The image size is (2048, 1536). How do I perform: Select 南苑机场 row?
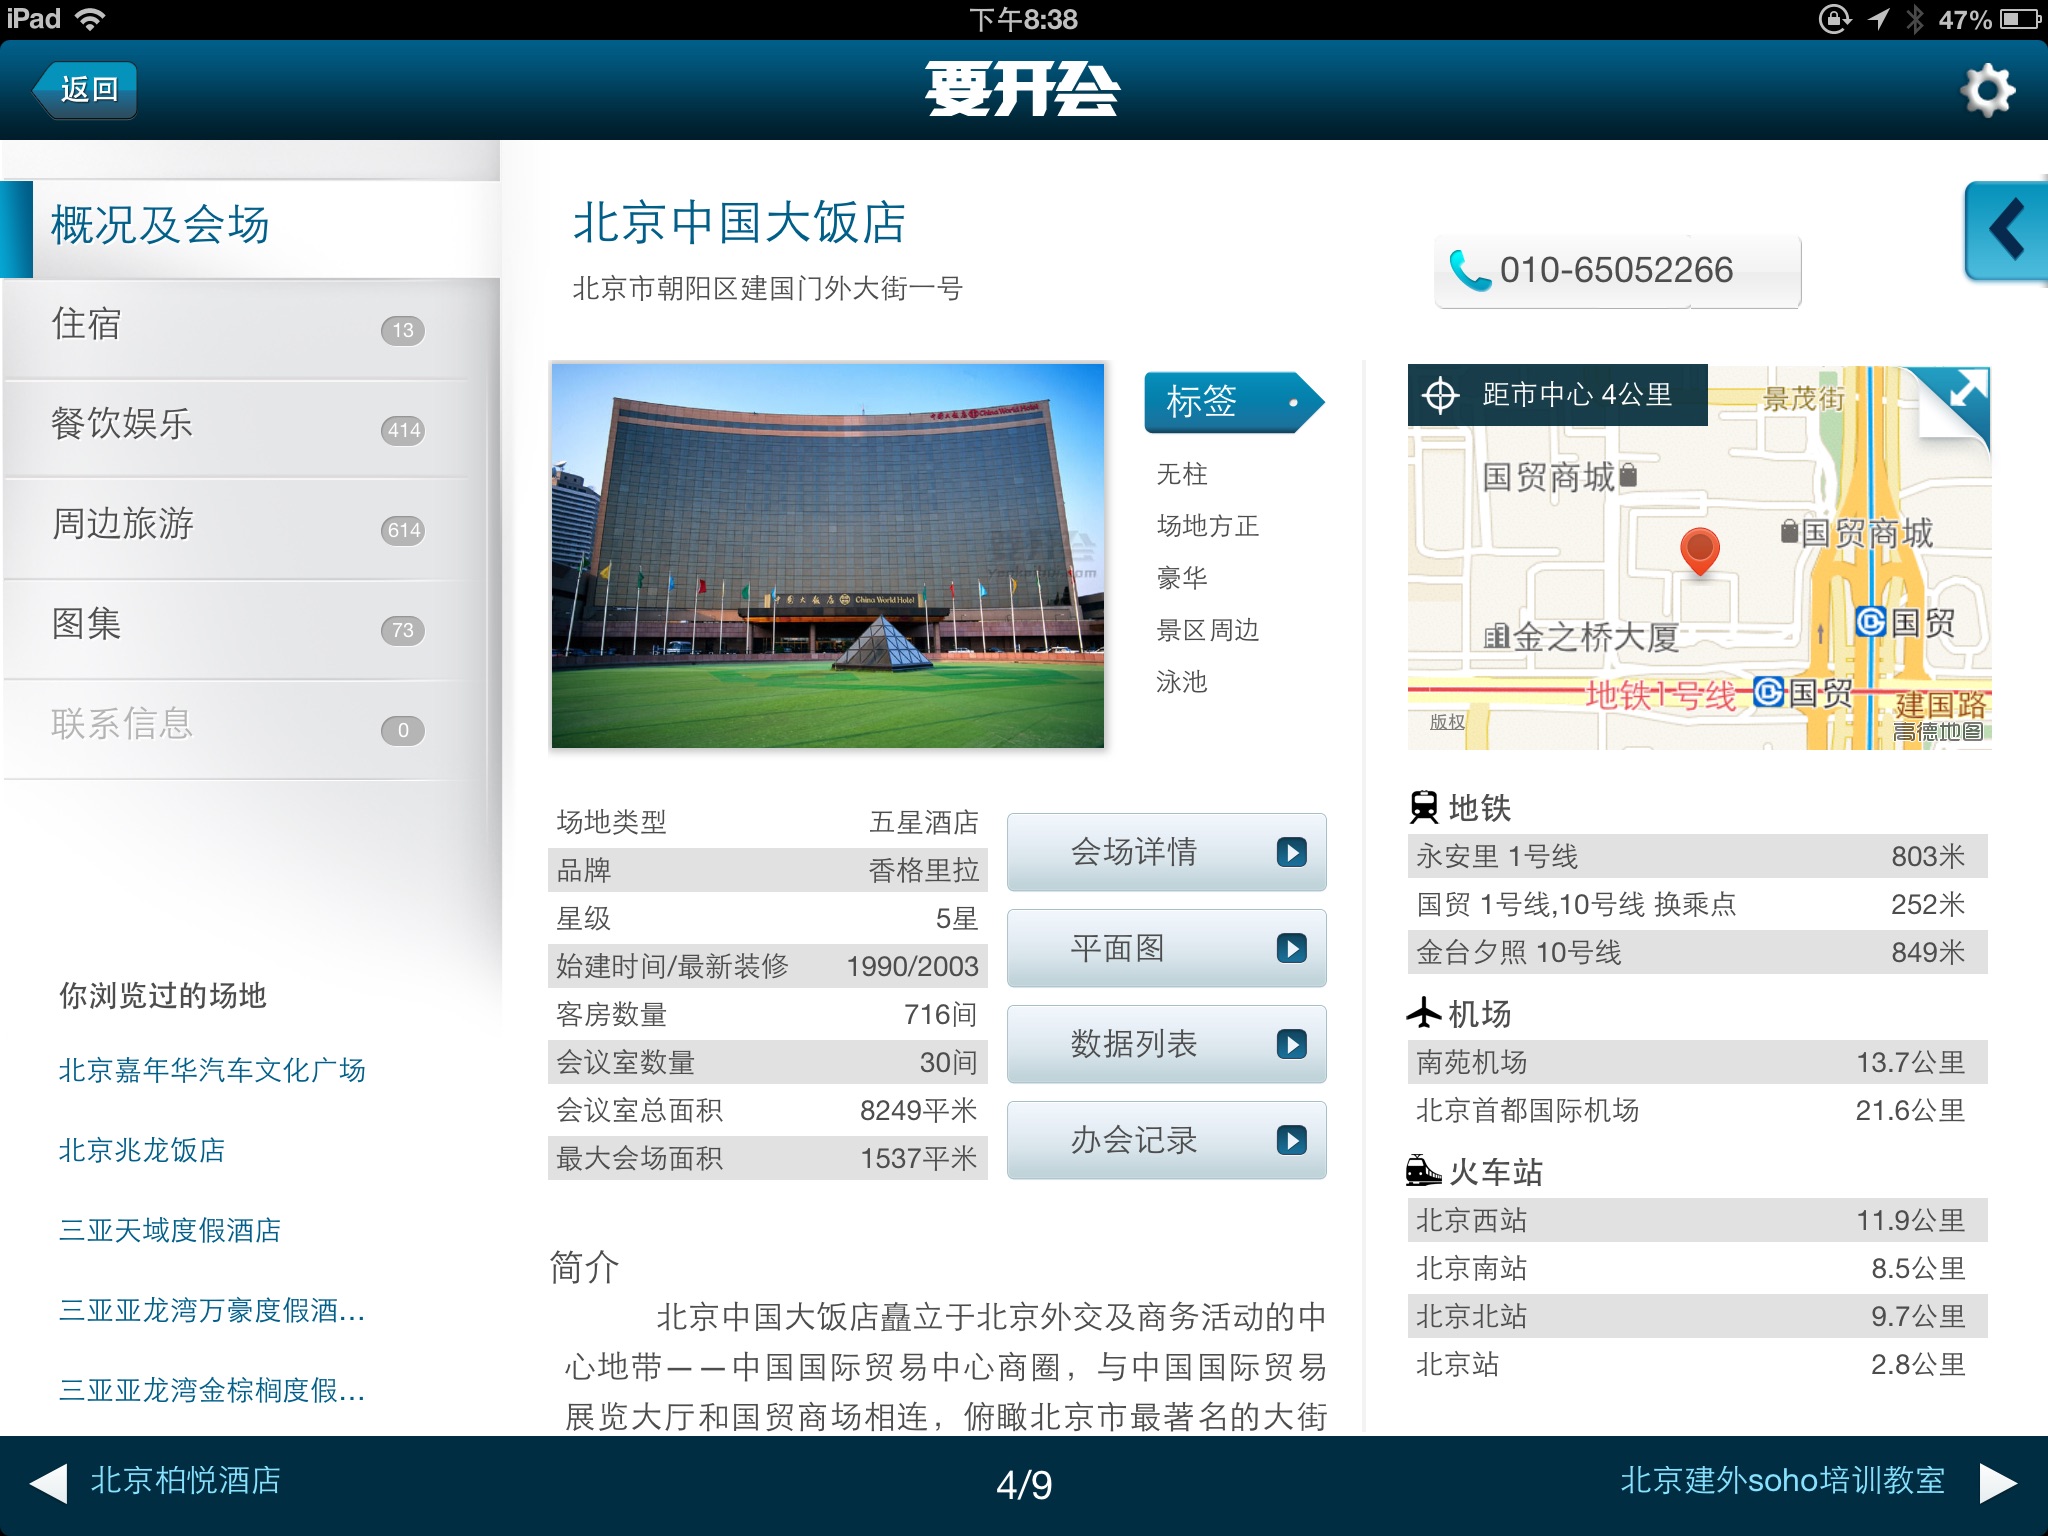point(1697,1062)
